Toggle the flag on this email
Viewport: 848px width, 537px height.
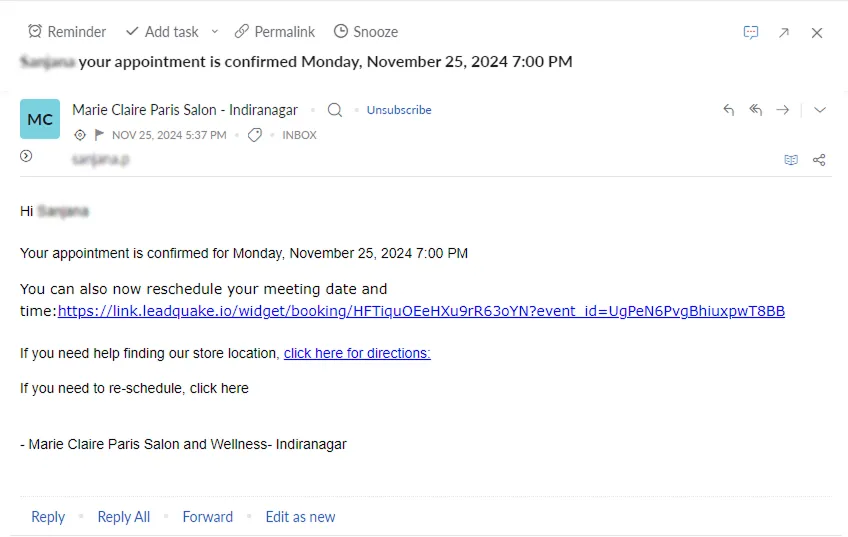click(99, 135)
